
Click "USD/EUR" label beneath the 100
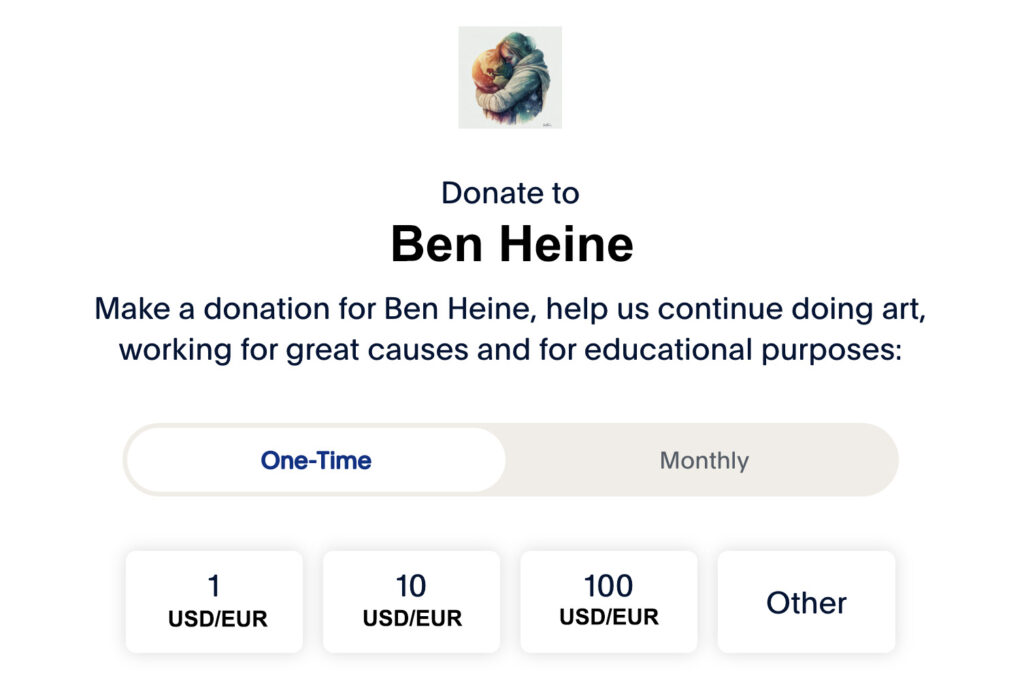tap(609, 618)
